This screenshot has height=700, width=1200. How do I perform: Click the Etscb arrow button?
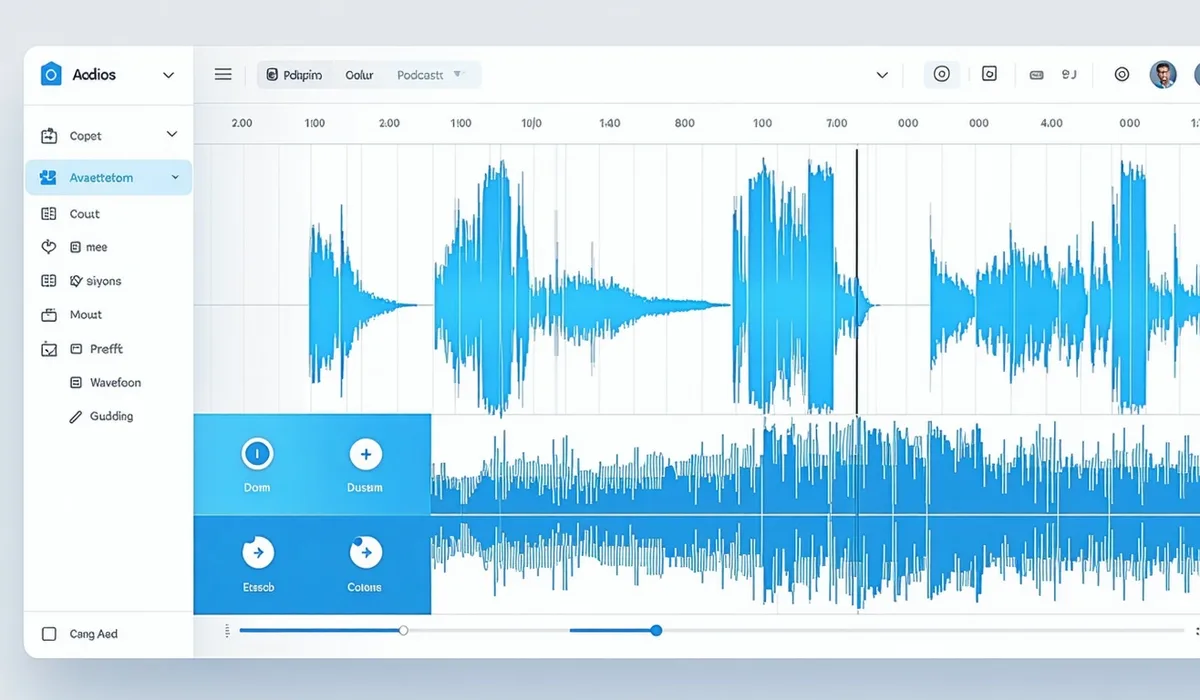tap(258, 552)
